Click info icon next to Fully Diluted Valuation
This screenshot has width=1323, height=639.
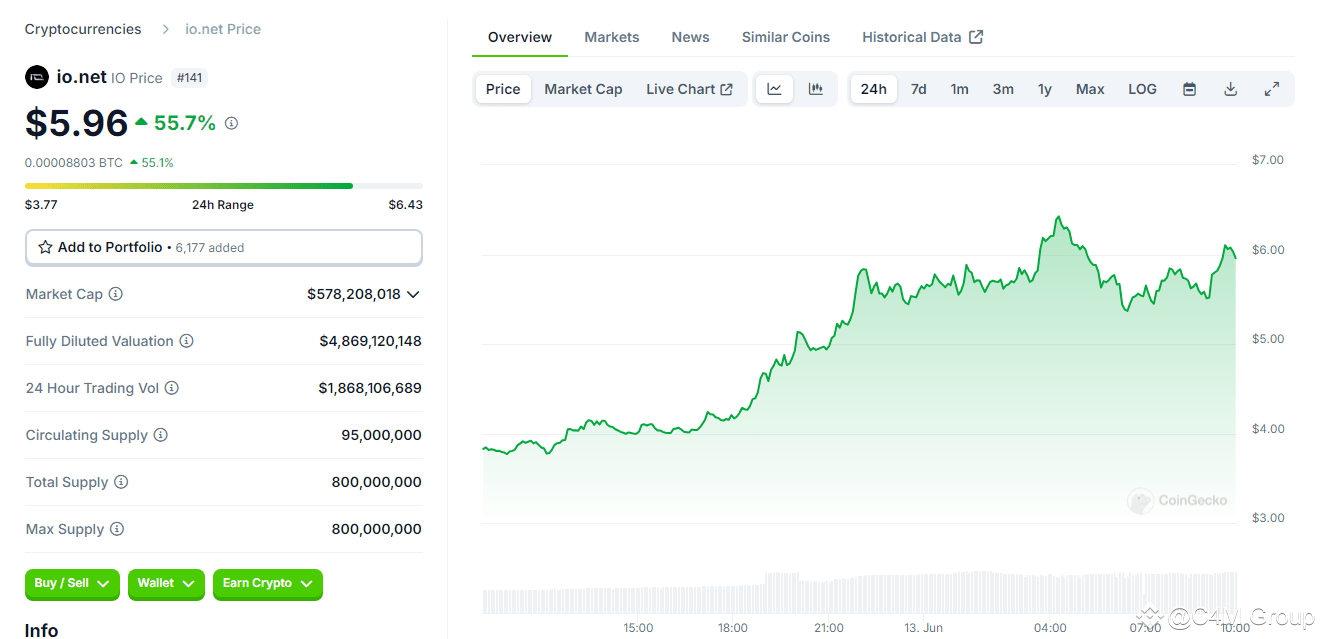[187, 341]
